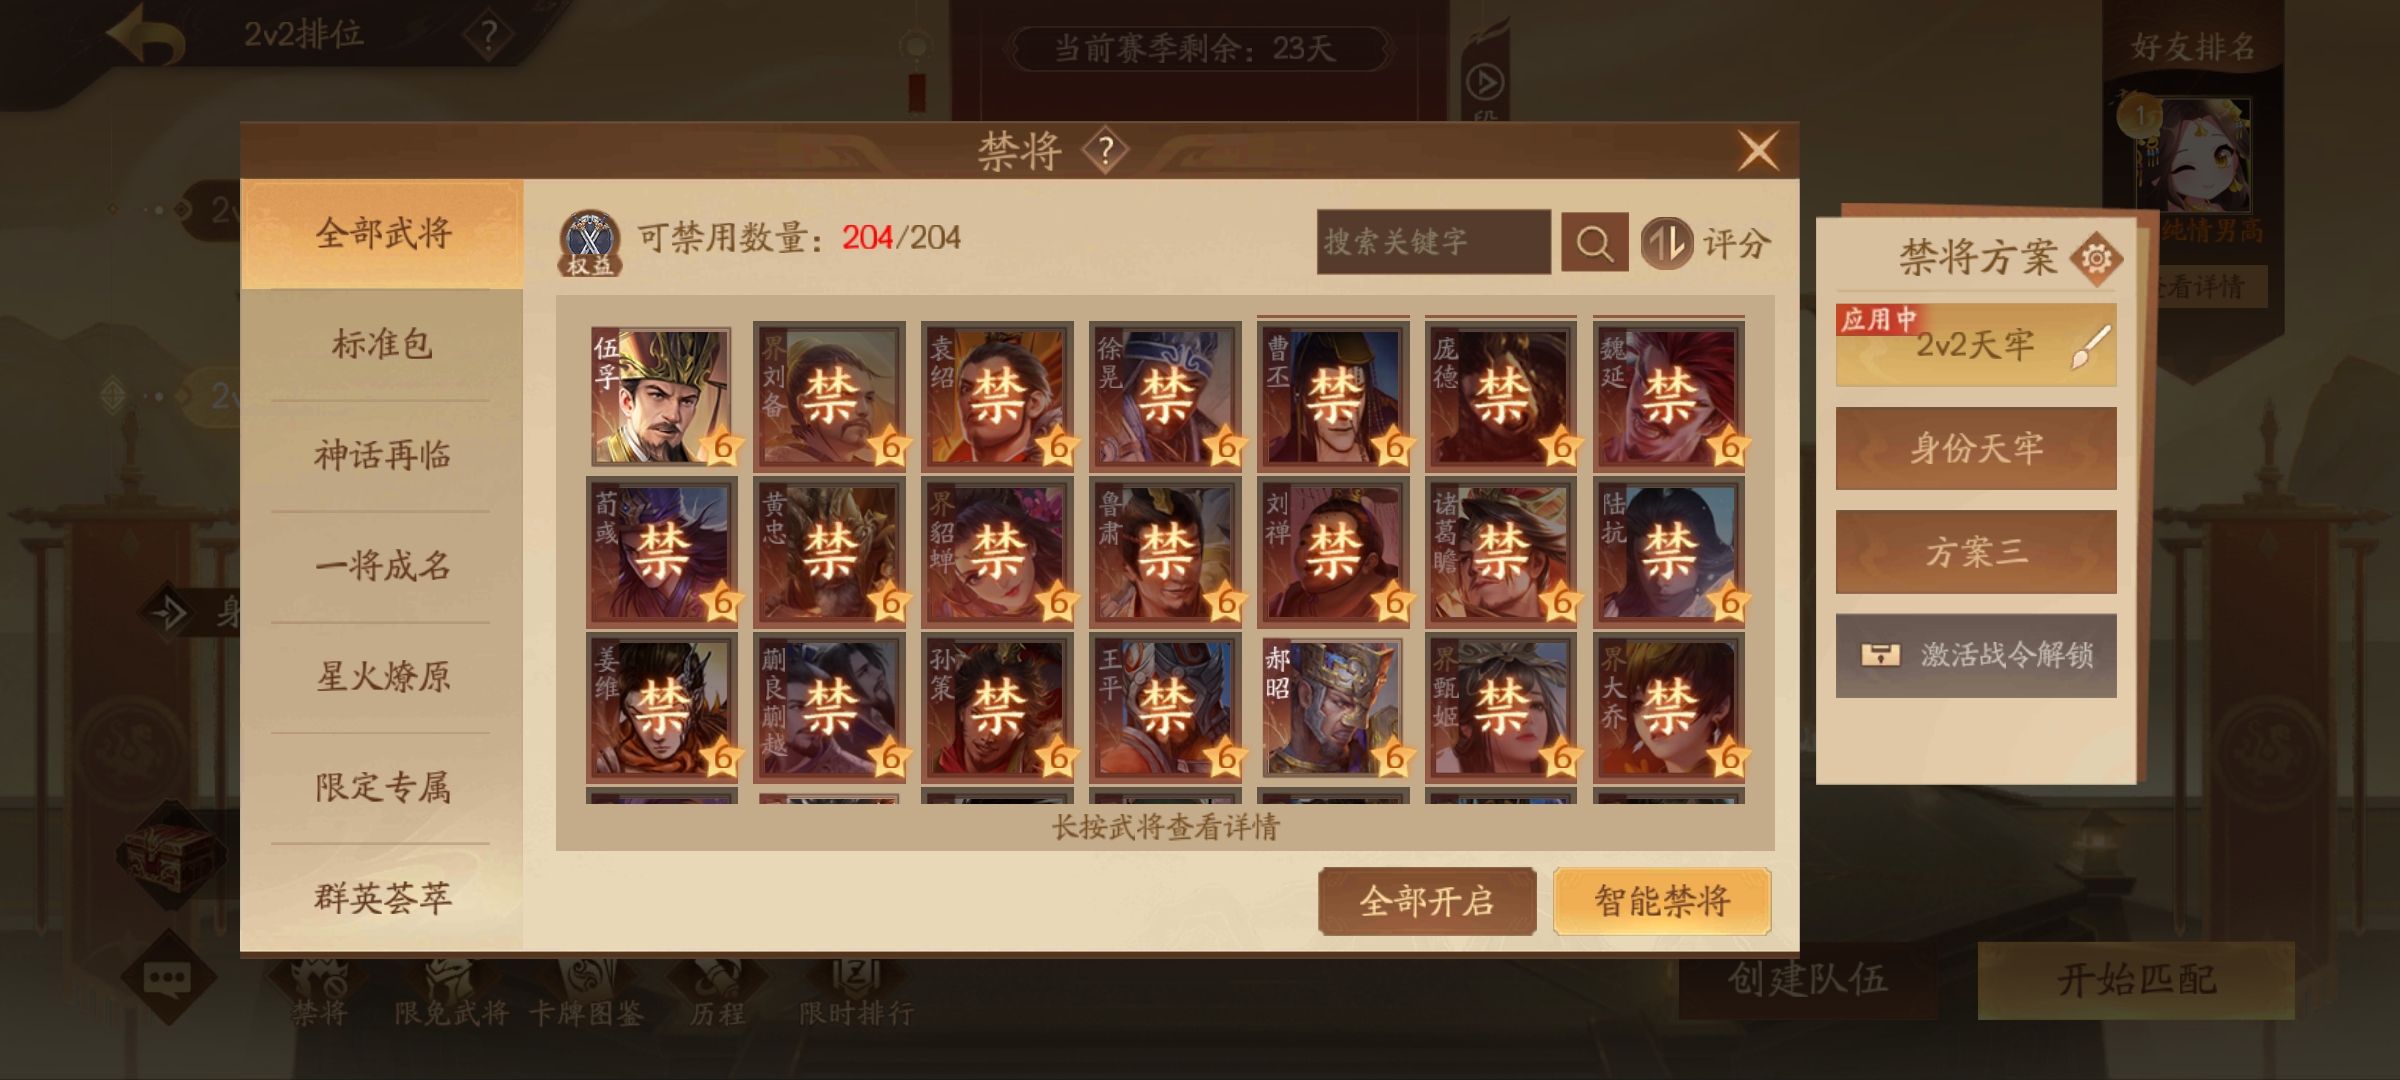This screenshot has height=1080, width=2400.
Task: Open ban scheme settings gear icon
Action: point(2095,259)
